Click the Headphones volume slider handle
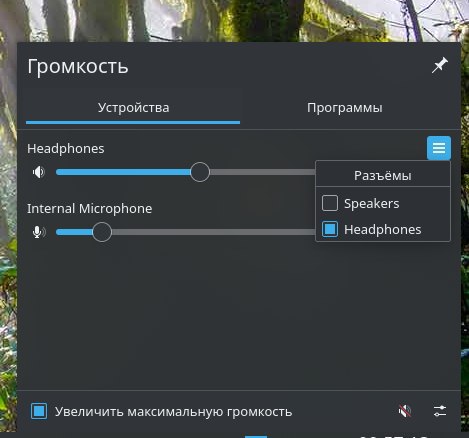This screenshot has height=438, width=469. point(200,172)
